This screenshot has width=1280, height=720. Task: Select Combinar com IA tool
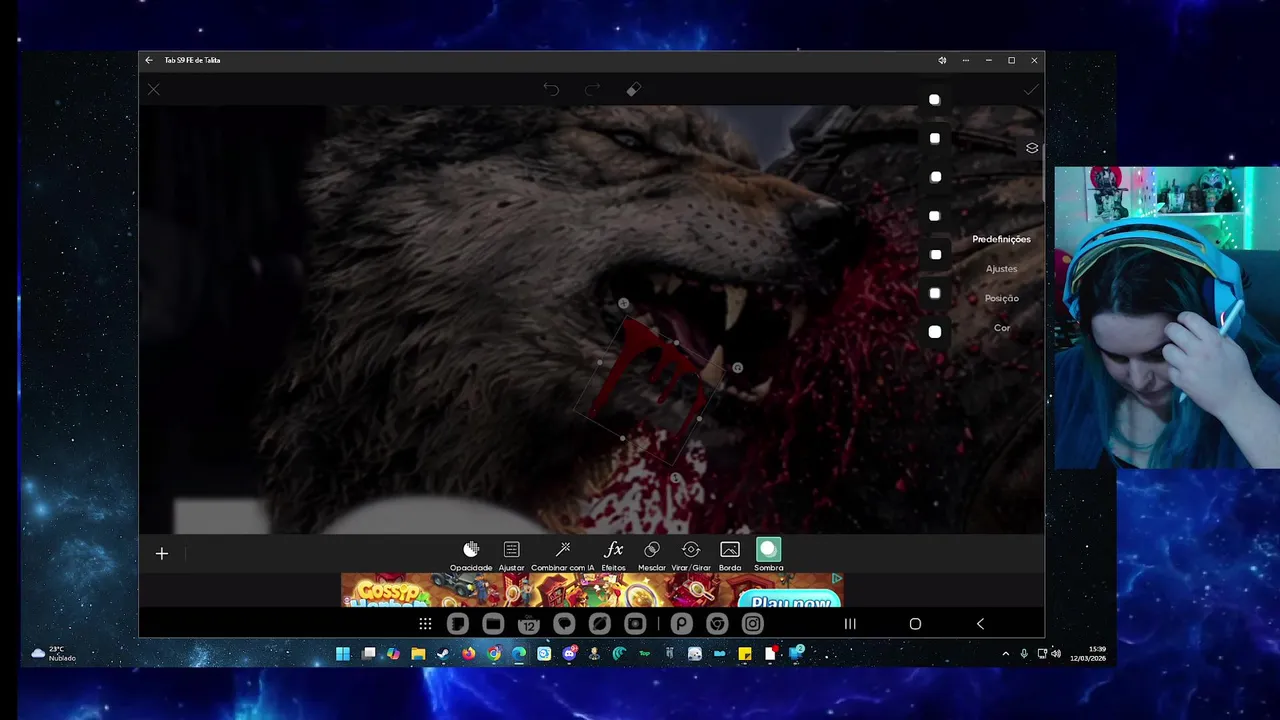(563, 556)
